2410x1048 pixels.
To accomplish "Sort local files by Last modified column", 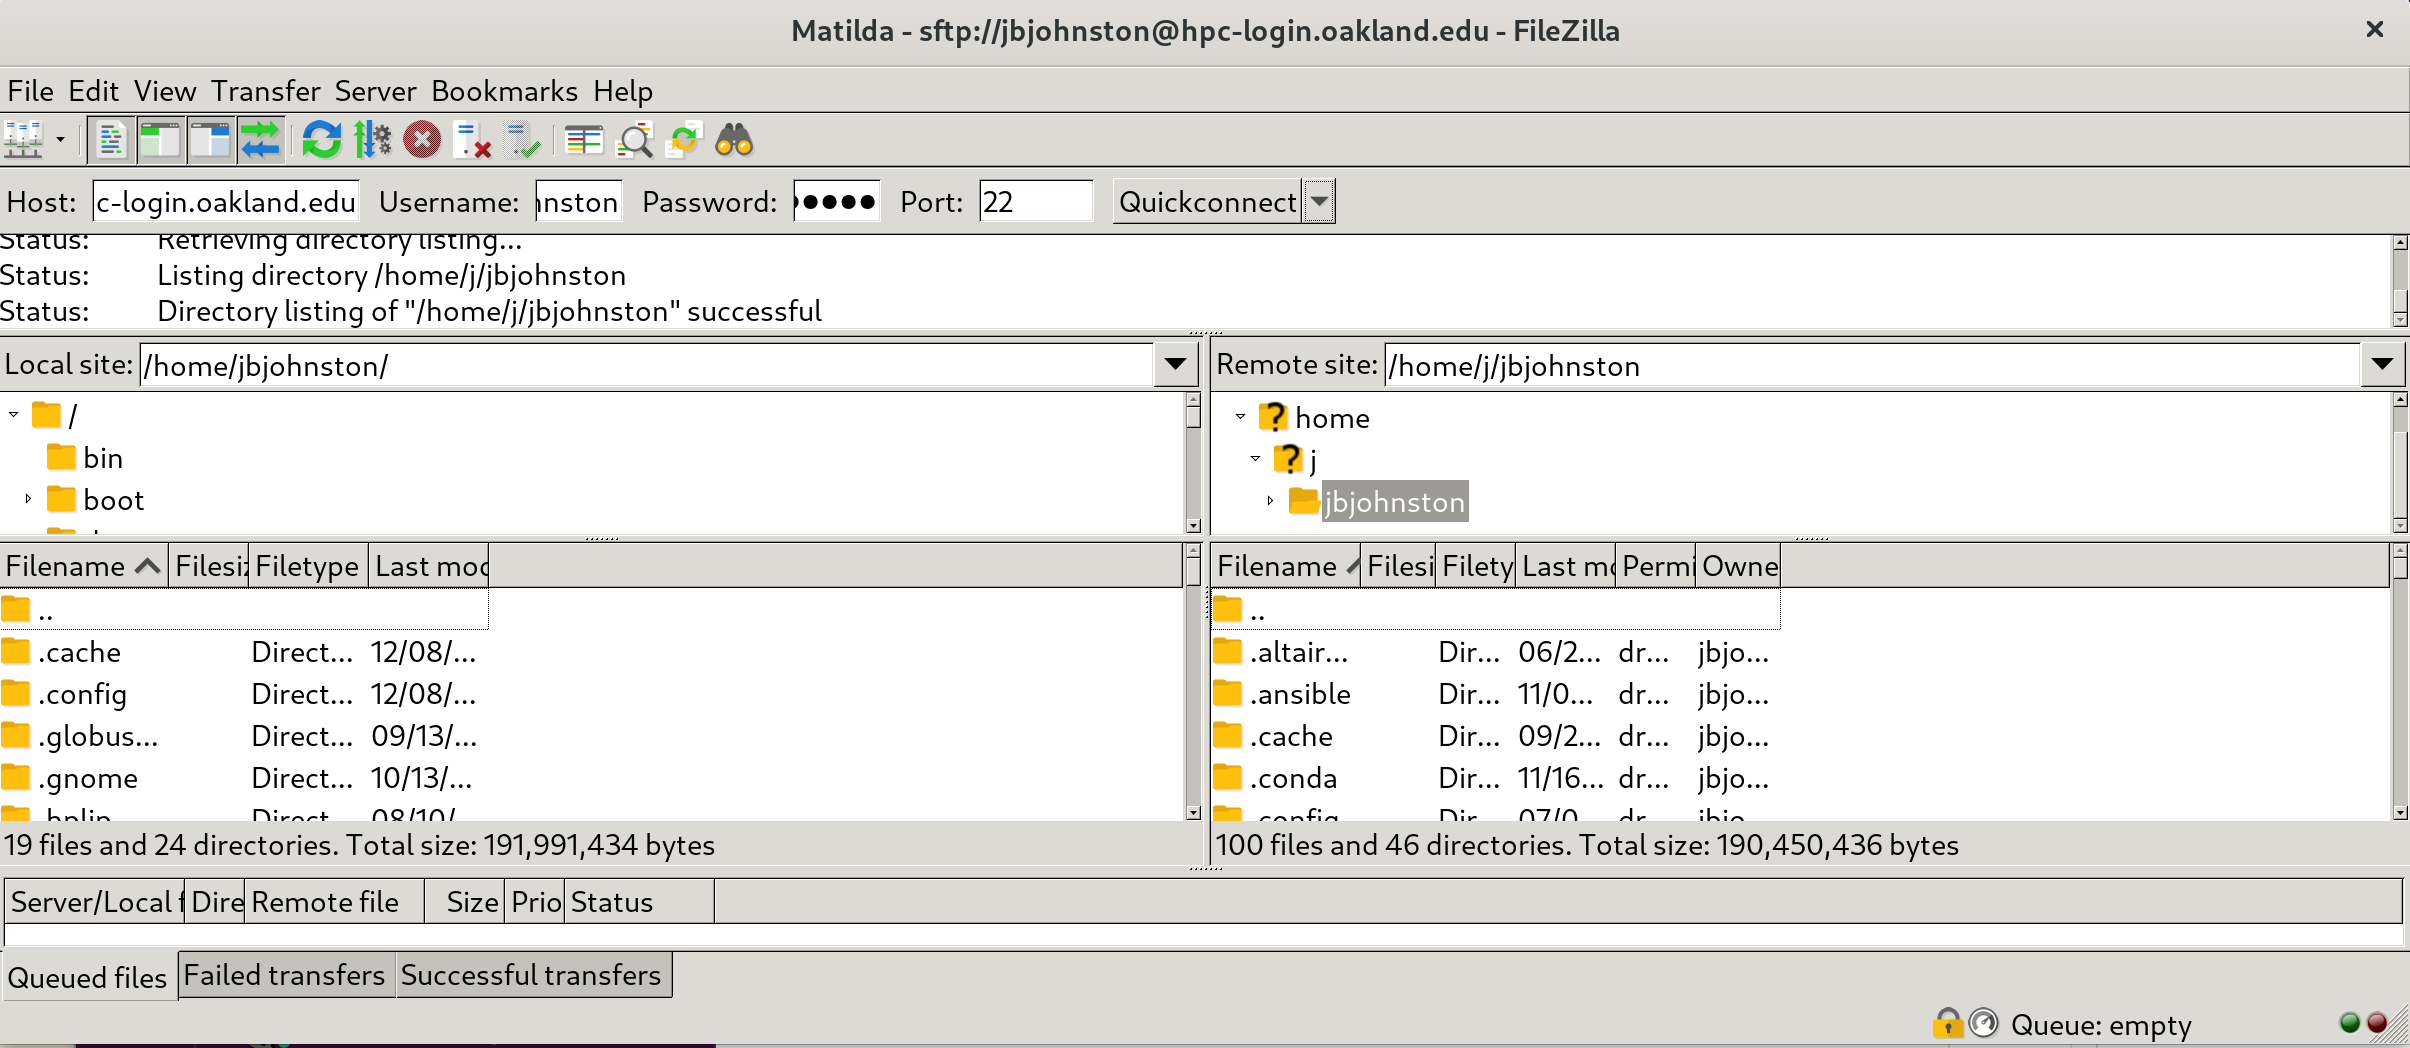I will (x=429, y=566).
